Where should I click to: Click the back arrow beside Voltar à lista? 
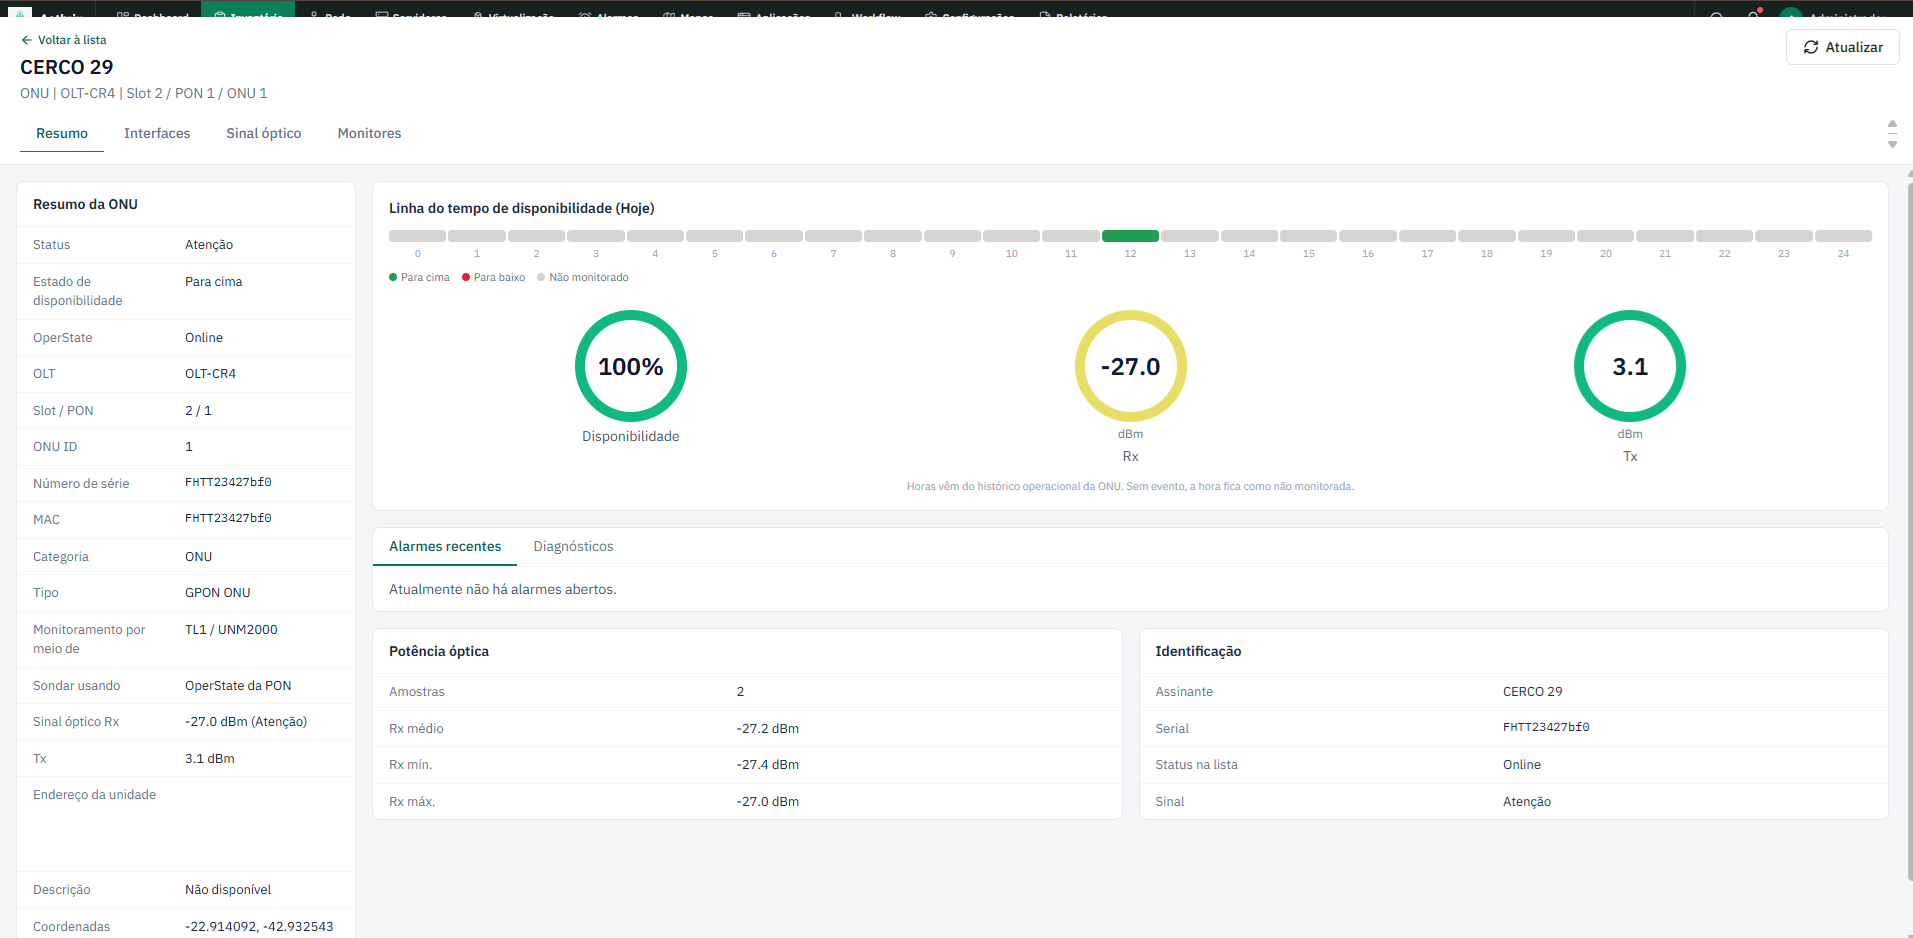pyautogui.click(x=27, y=40)
